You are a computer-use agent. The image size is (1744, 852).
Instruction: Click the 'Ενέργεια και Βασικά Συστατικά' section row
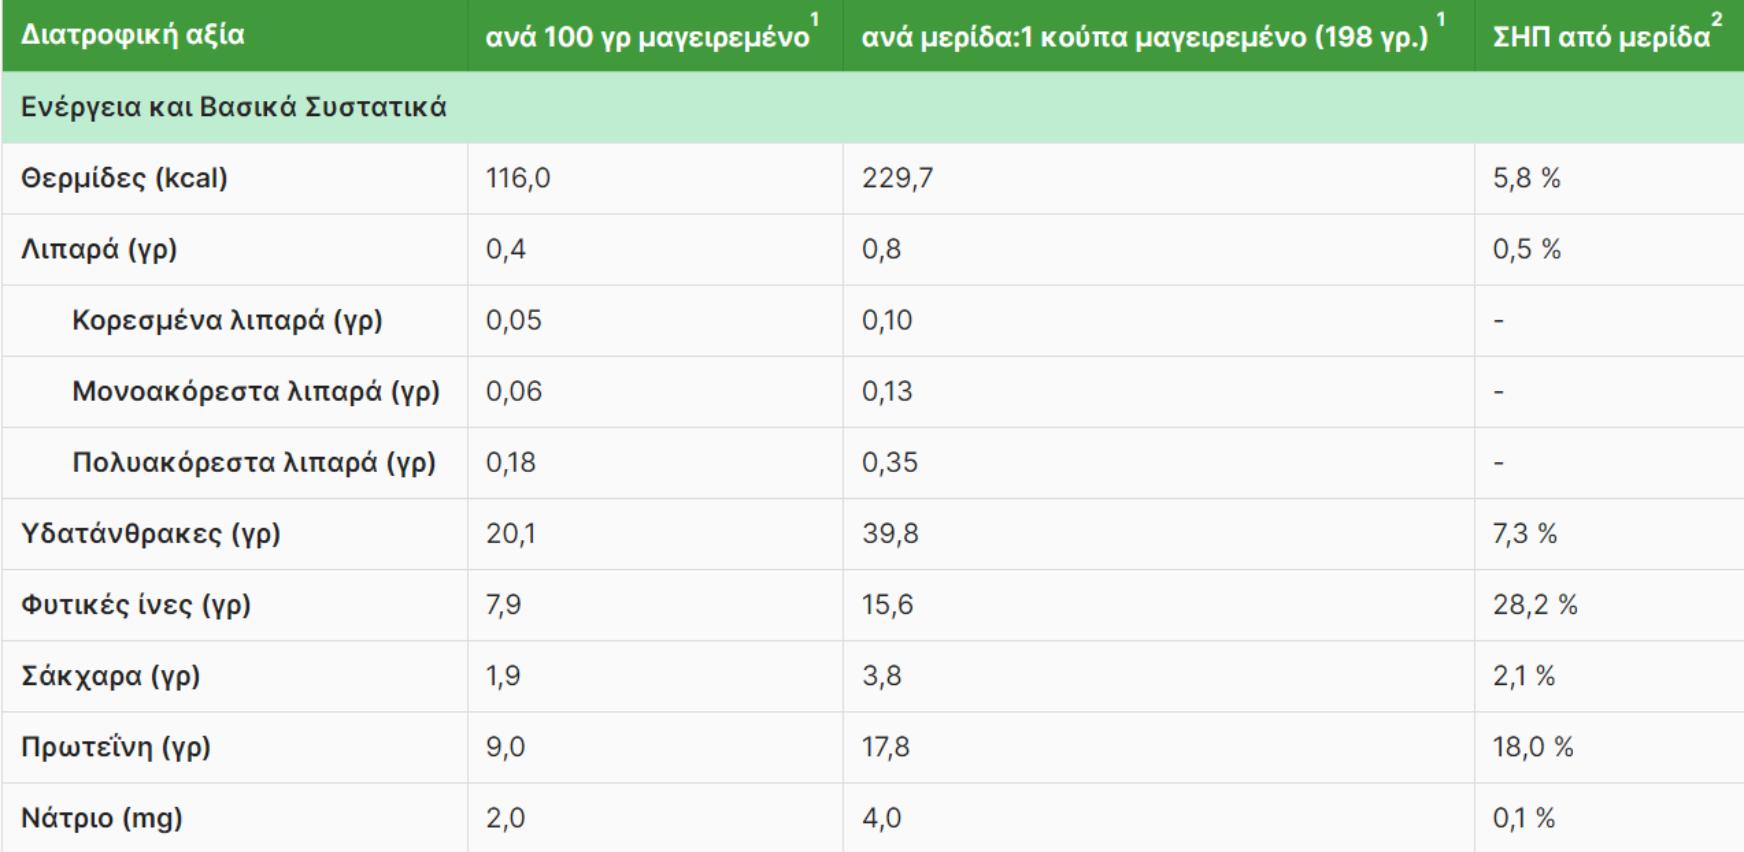click(234, 107)
